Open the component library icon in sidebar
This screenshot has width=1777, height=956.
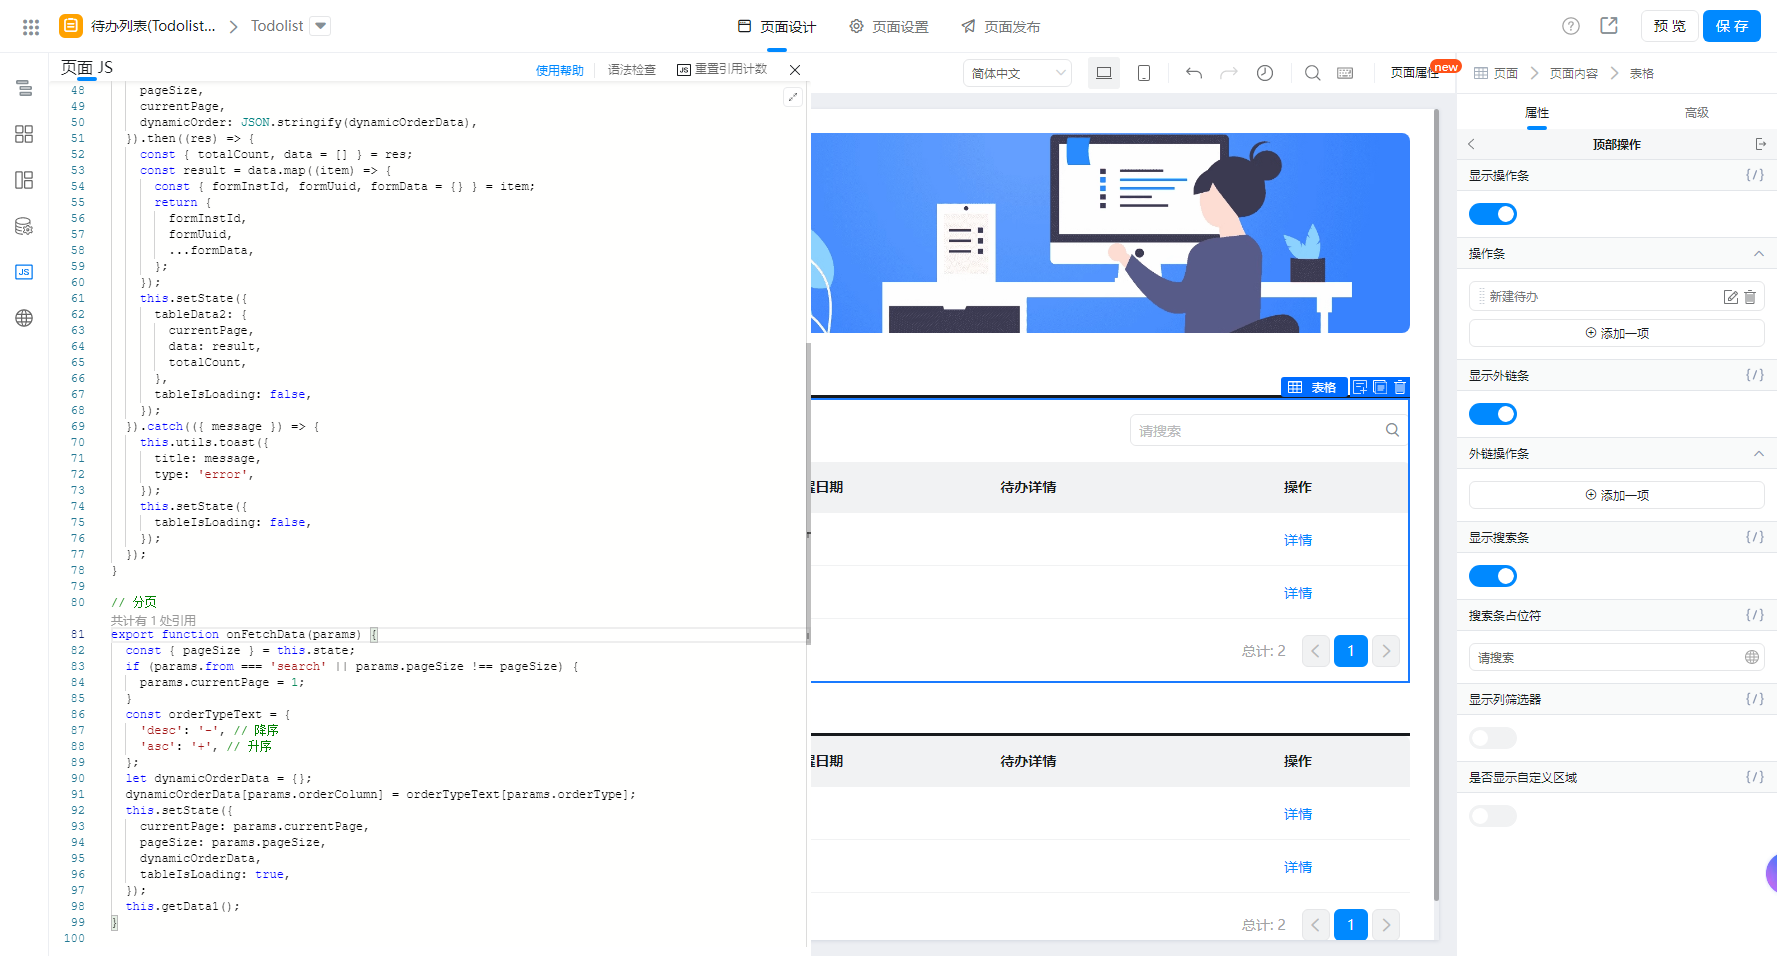point(24,134)
